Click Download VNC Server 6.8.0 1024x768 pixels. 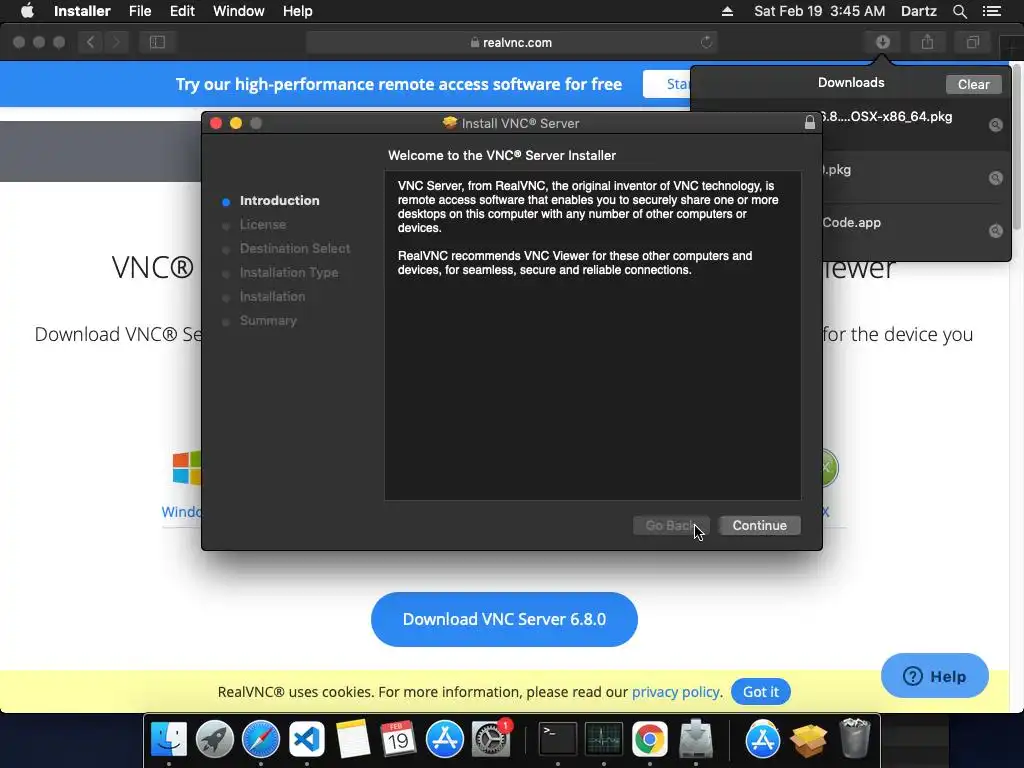click(504, 619)
